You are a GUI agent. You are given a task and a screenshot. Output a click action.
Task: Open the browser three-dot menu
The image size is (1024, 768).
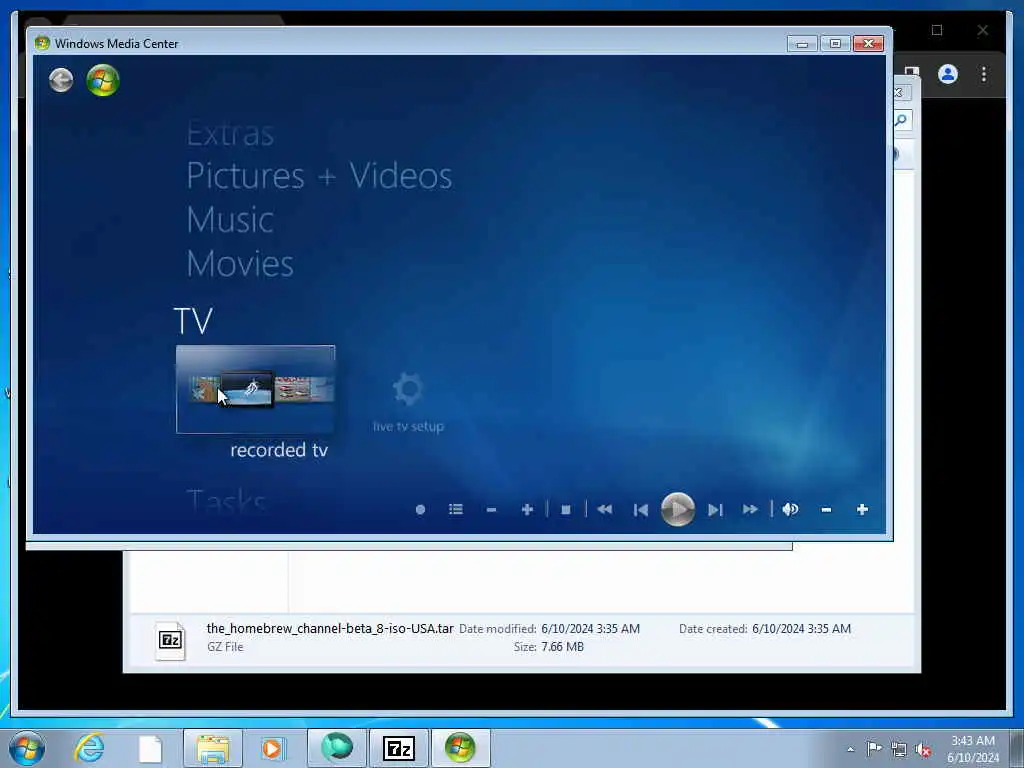984,74
